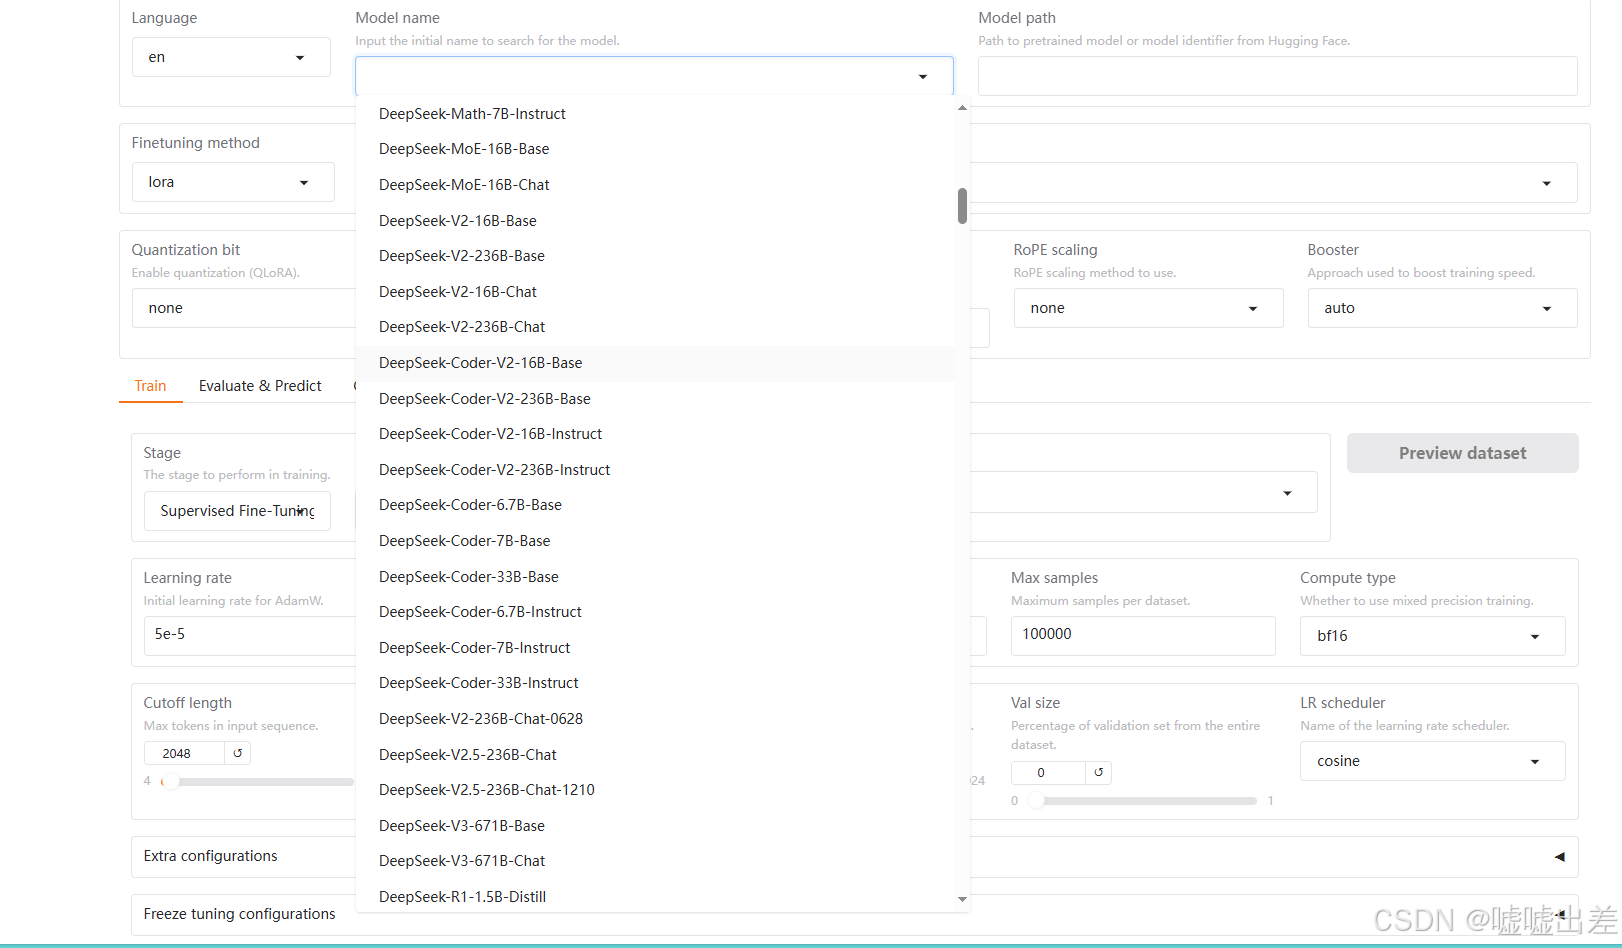Choose DeepSeek-Coder-33B-Instruct from the list

point(655,683)
